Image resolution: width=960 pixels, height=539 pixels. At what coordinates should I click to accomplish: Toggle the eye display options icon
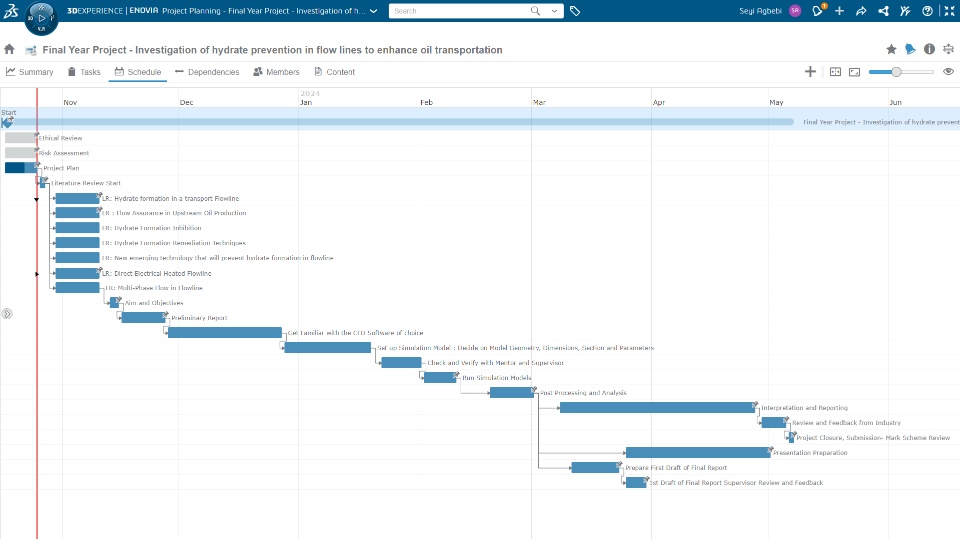(x=948, y=72)
